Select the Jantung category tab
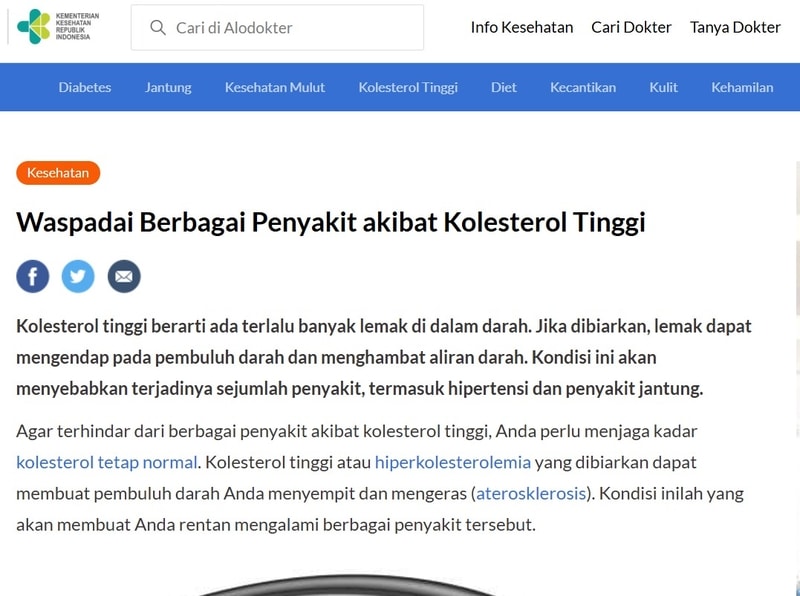800x596 pixels. click(168, 87)
